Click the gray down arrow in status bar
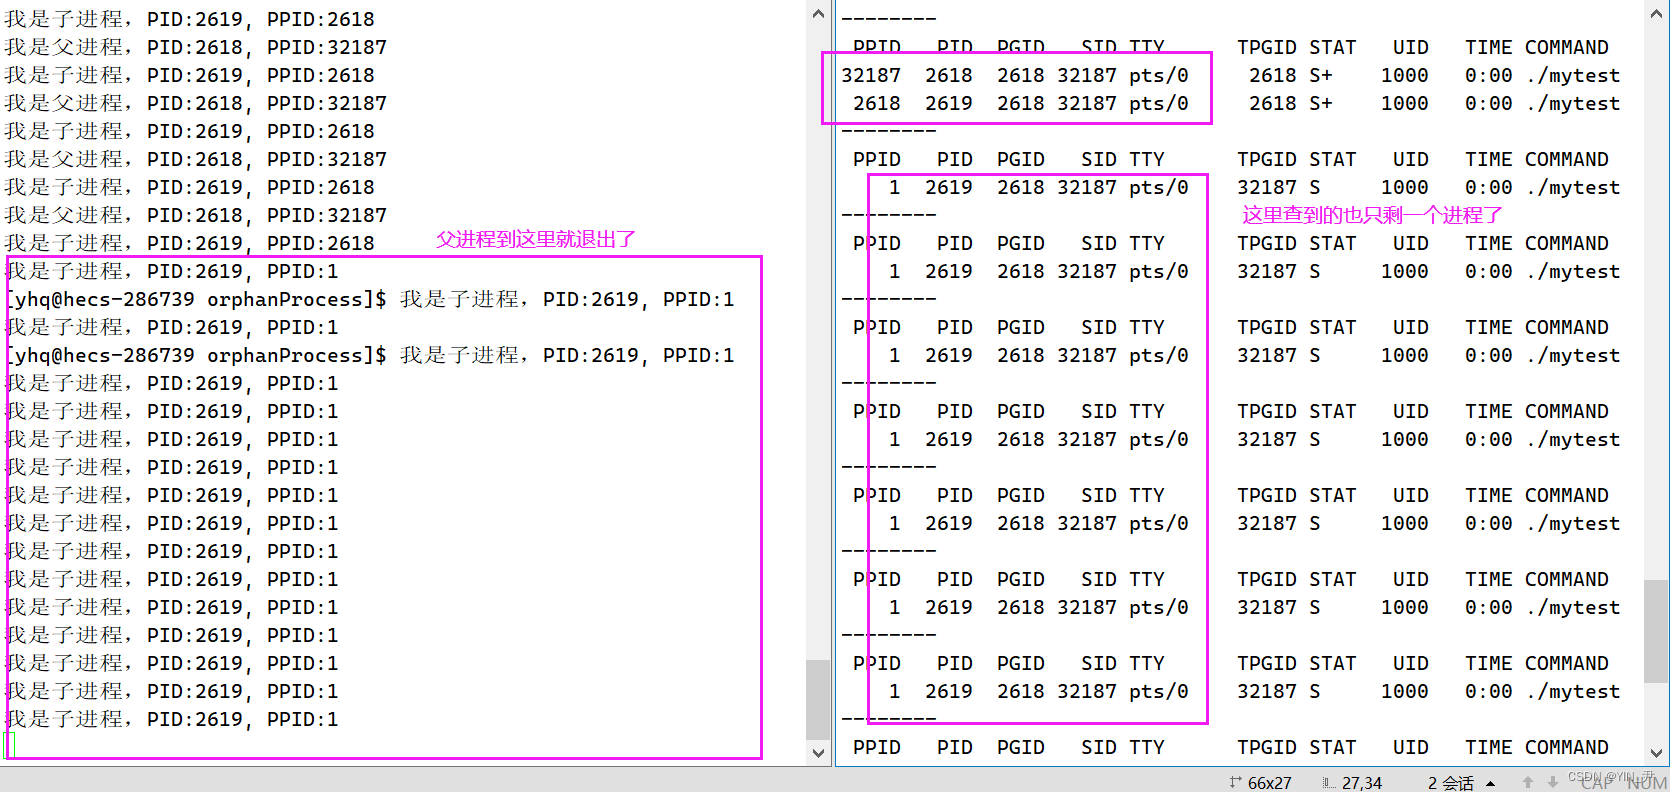1670x792 pixels. pyautogui.click(x=1552, y=782)
